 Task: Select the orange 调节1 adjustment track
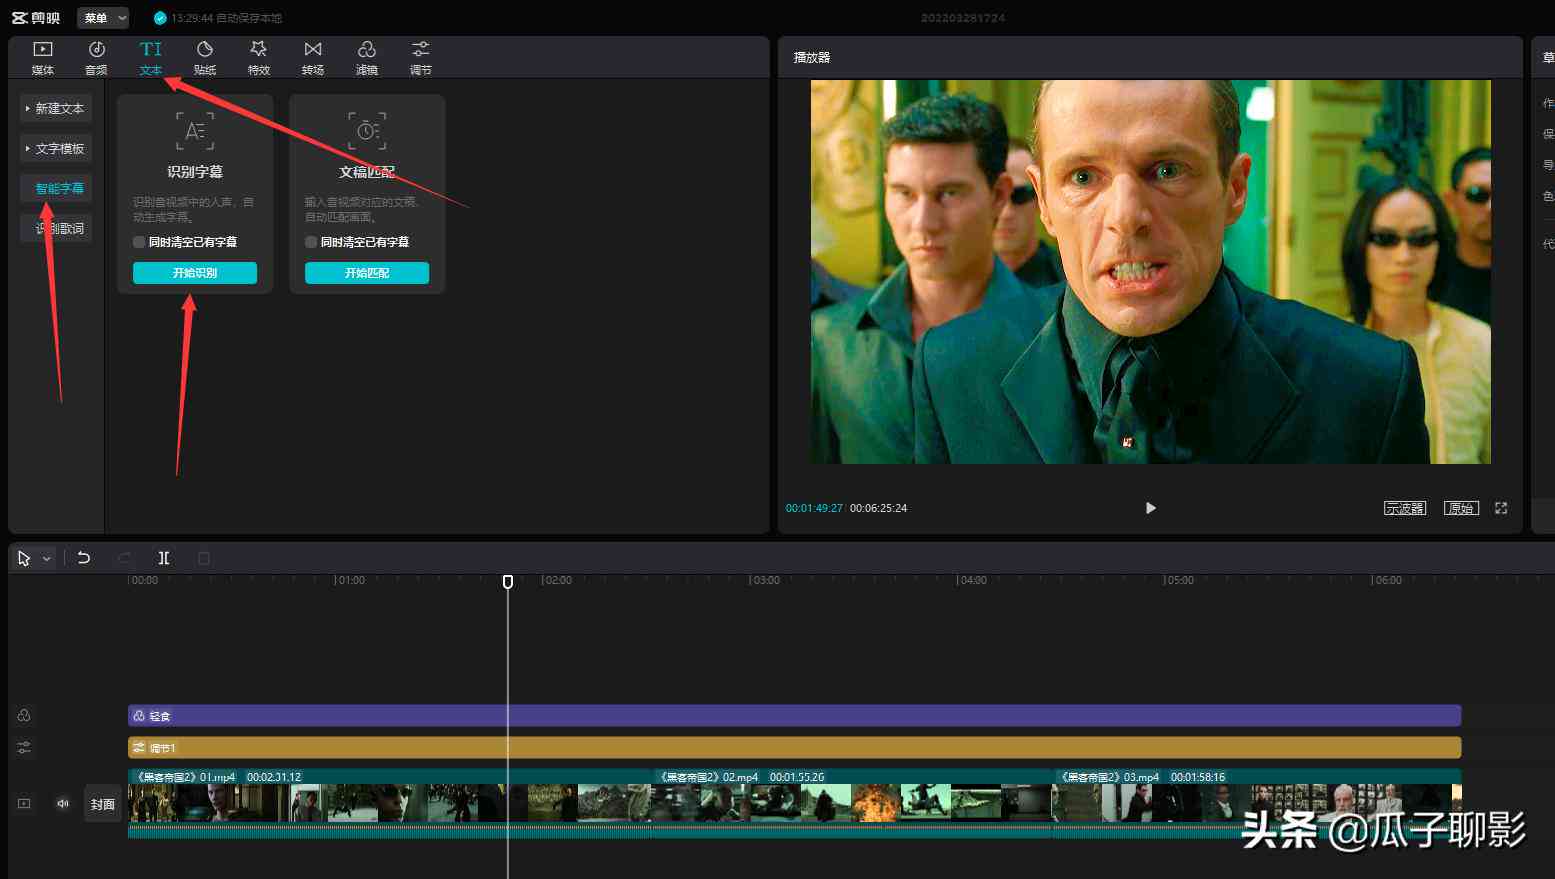[x=795, y=748]
